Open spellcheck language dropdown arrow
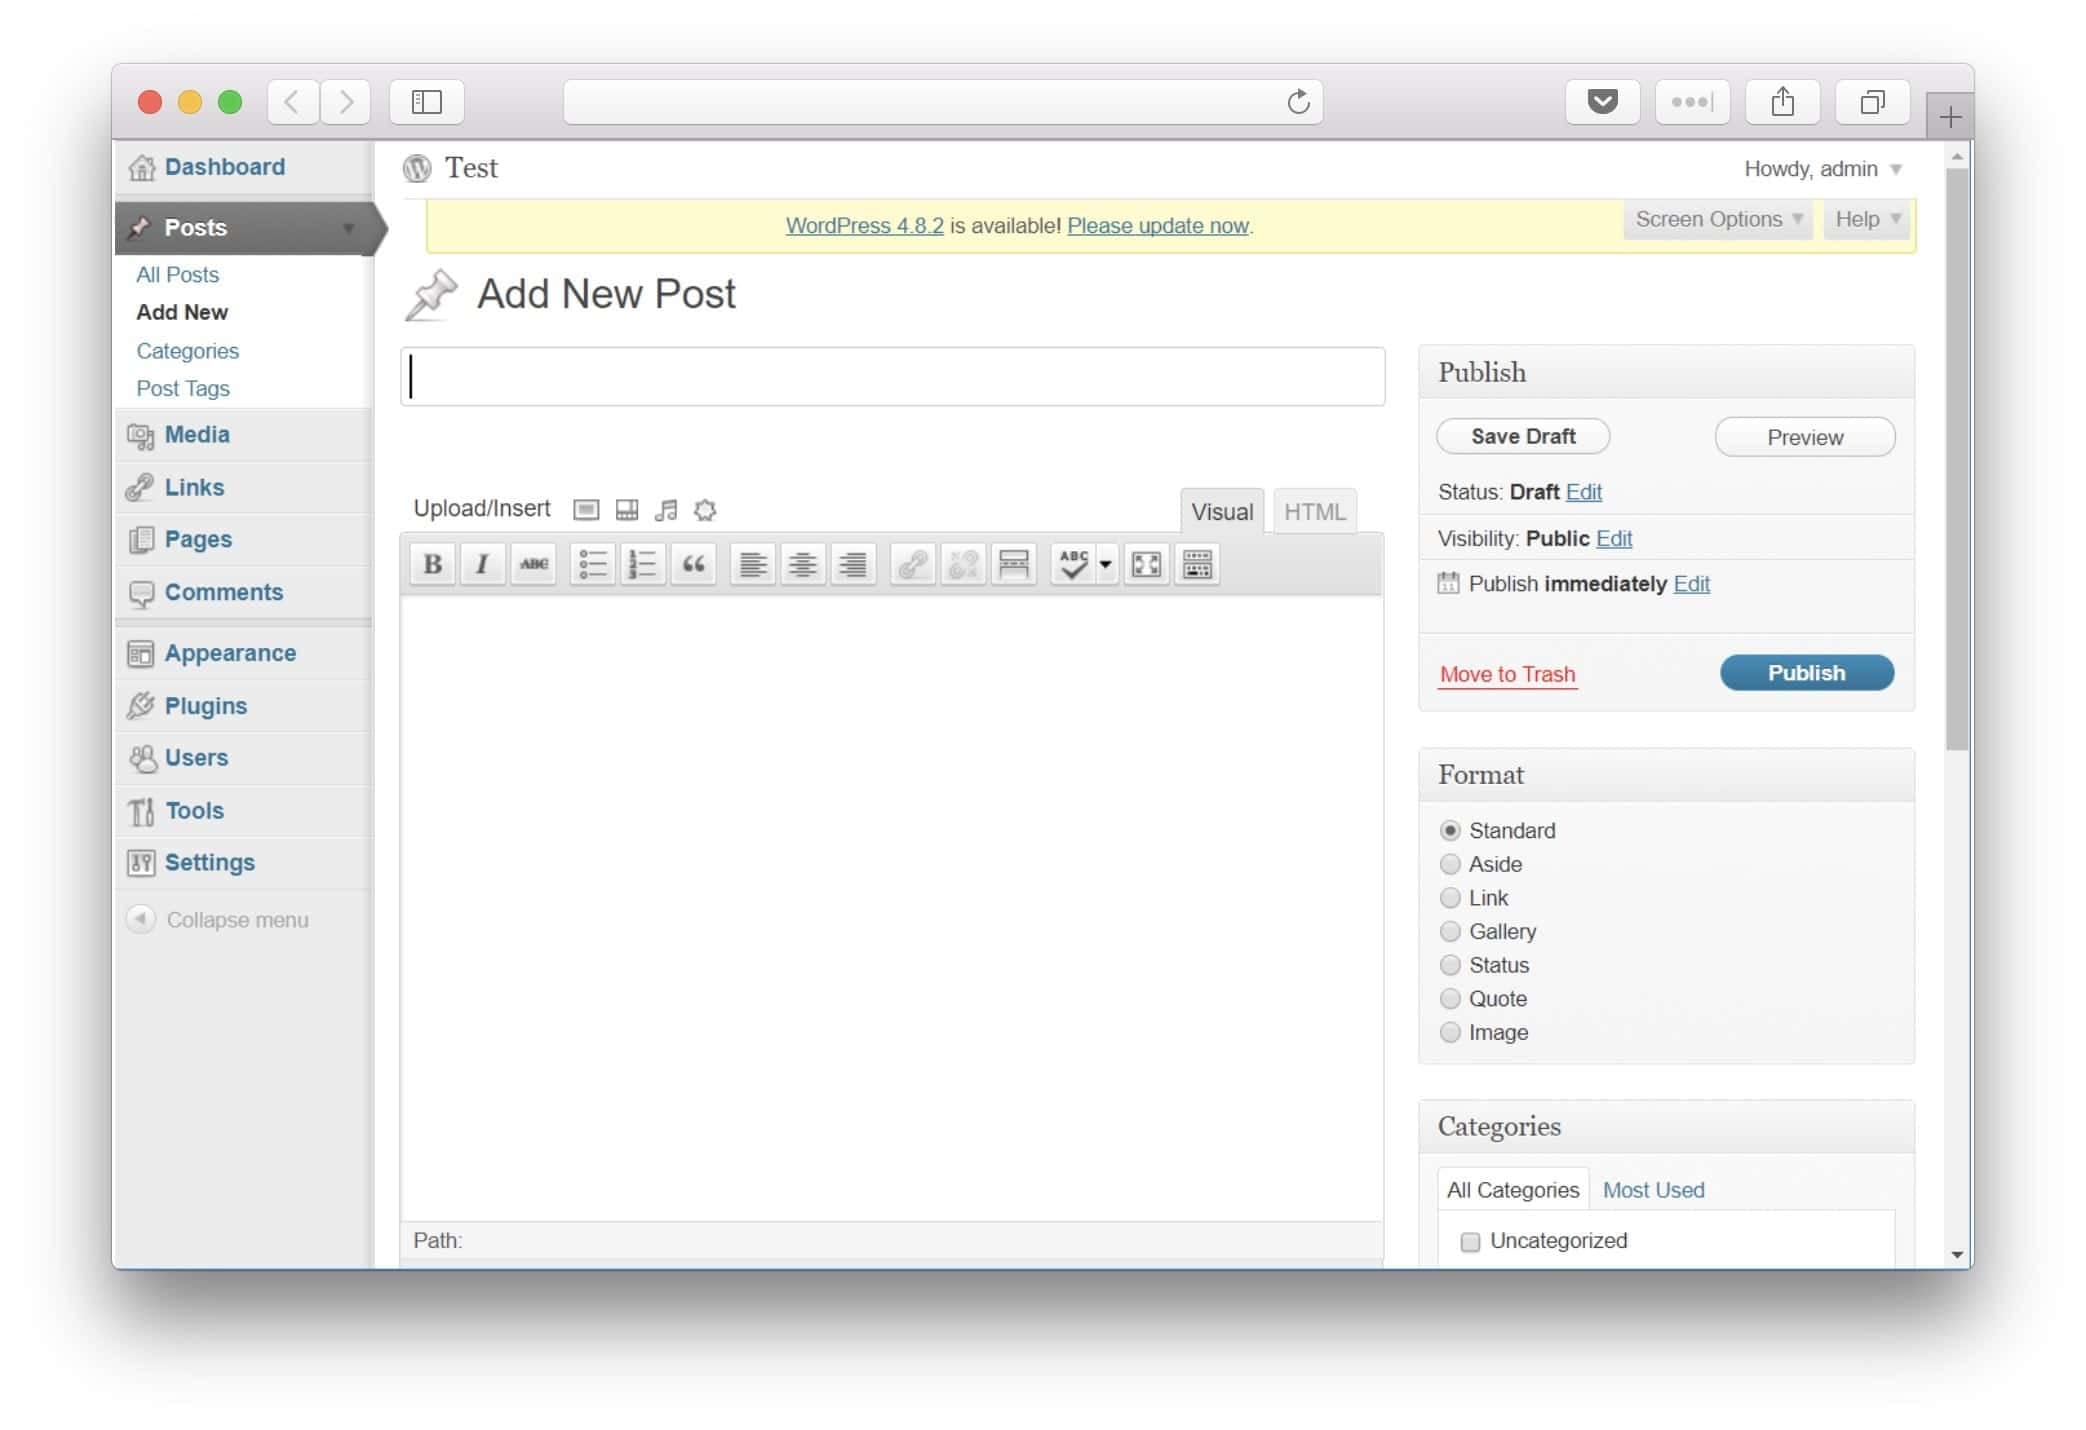The height and width of the screenshot is (1430, 2086). click(x=1105, y=565)
